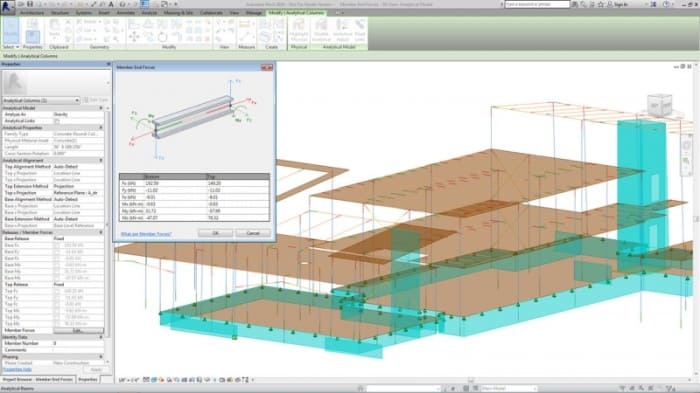This screenshot has width=700, height=393.
Task: Toggle the Analytical Links checkbox
Action: [57, 121]
